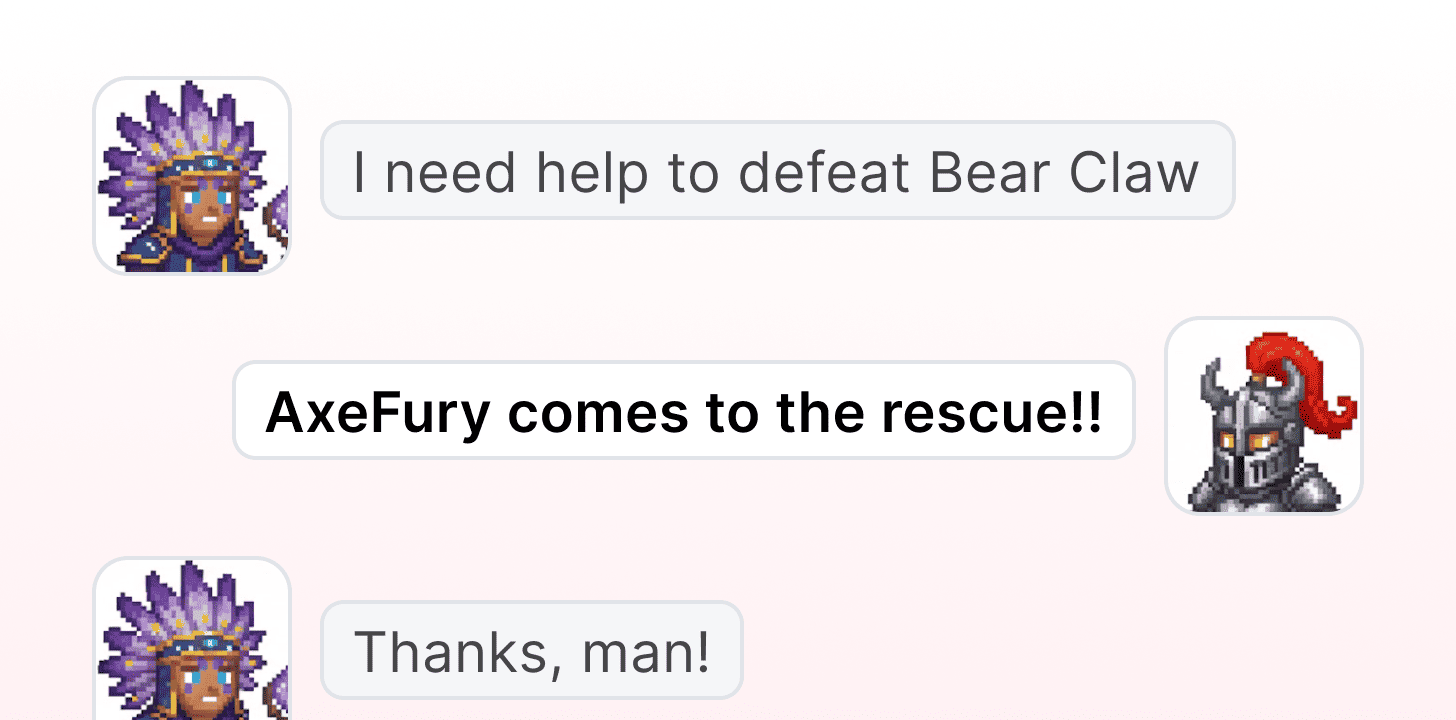Click the "AxeFury comes to the rescue!!" bubble

click(684, 410)
